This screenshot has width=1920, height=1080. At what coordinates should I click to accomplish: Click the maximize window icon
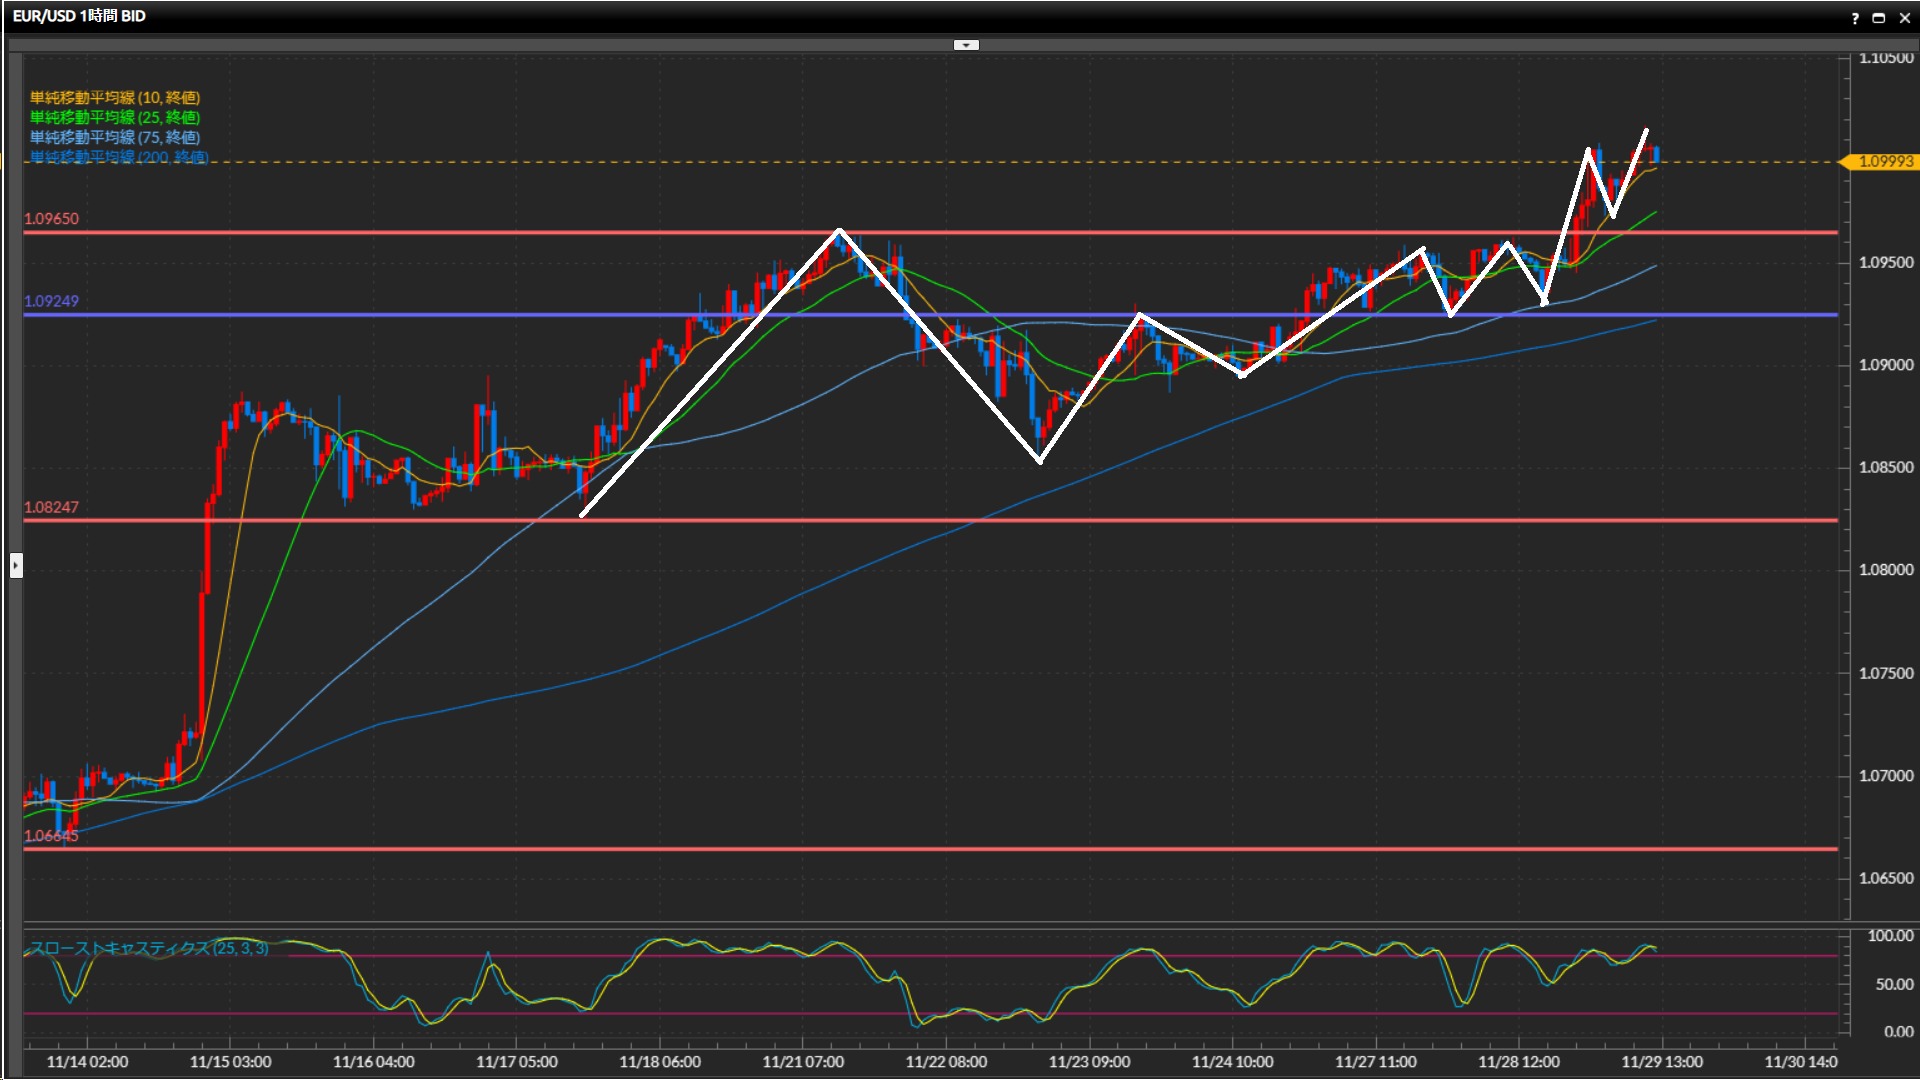pyautogui.click(x=1878, y=18)
